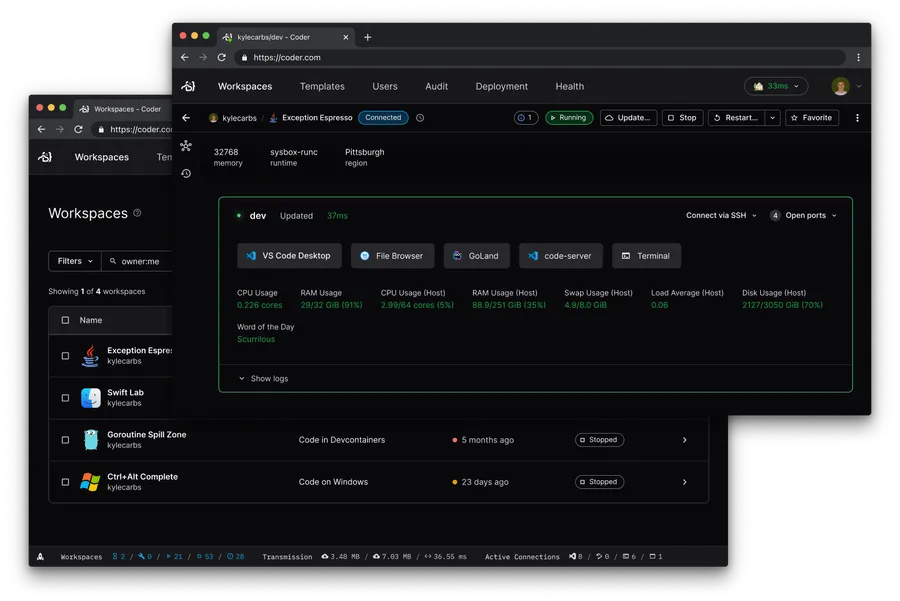Toggle the Favorite star button
900x601 pixels.
[x=812, y=118]
